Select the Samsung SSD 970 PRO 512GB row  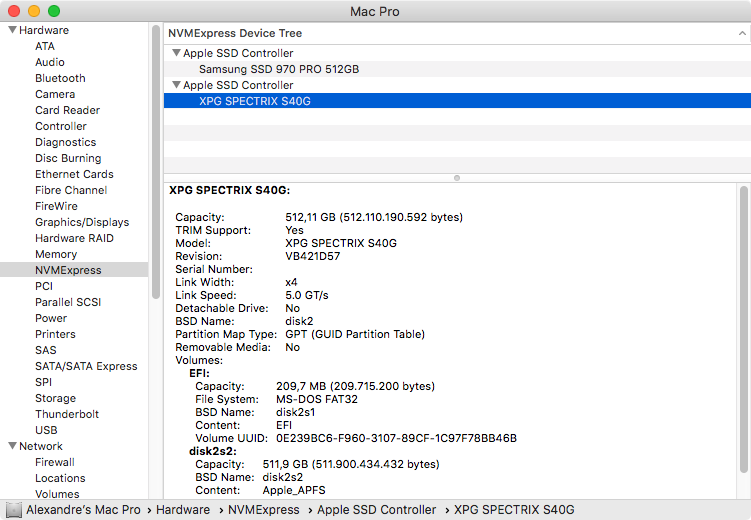click(457, 69)
